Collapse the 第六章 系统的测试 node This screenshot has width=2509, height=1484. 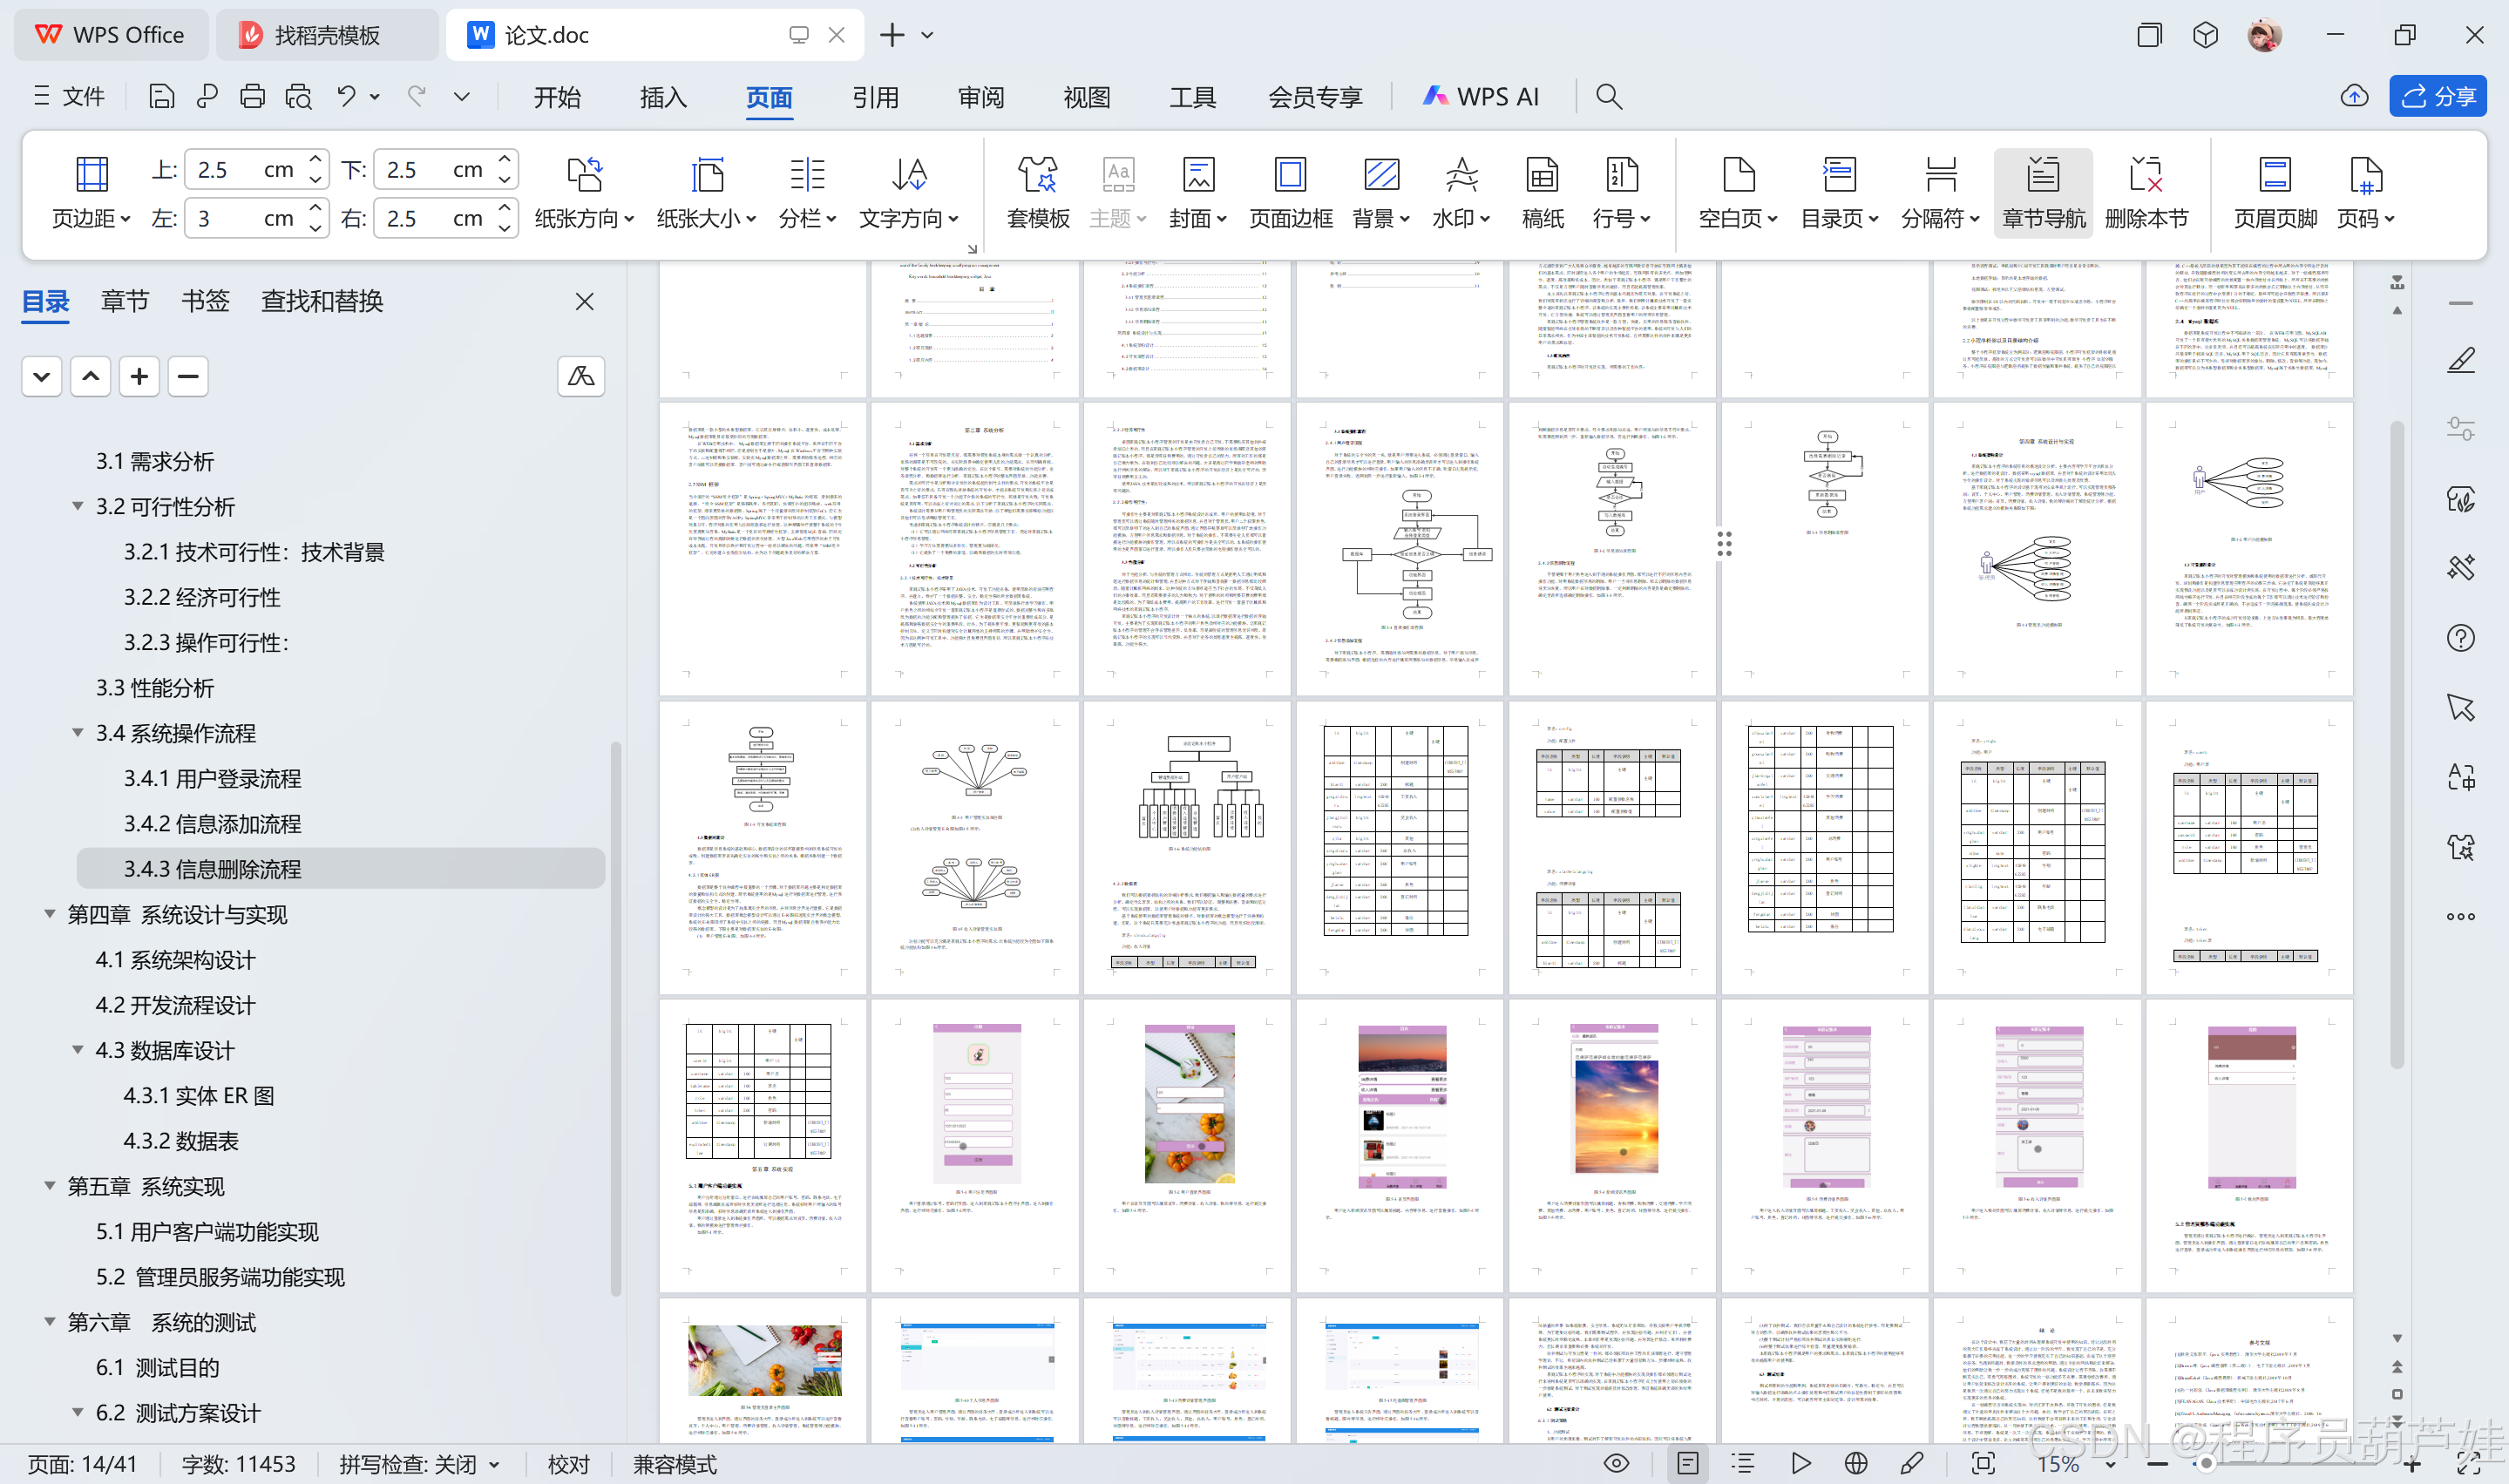pos(49,1321)
